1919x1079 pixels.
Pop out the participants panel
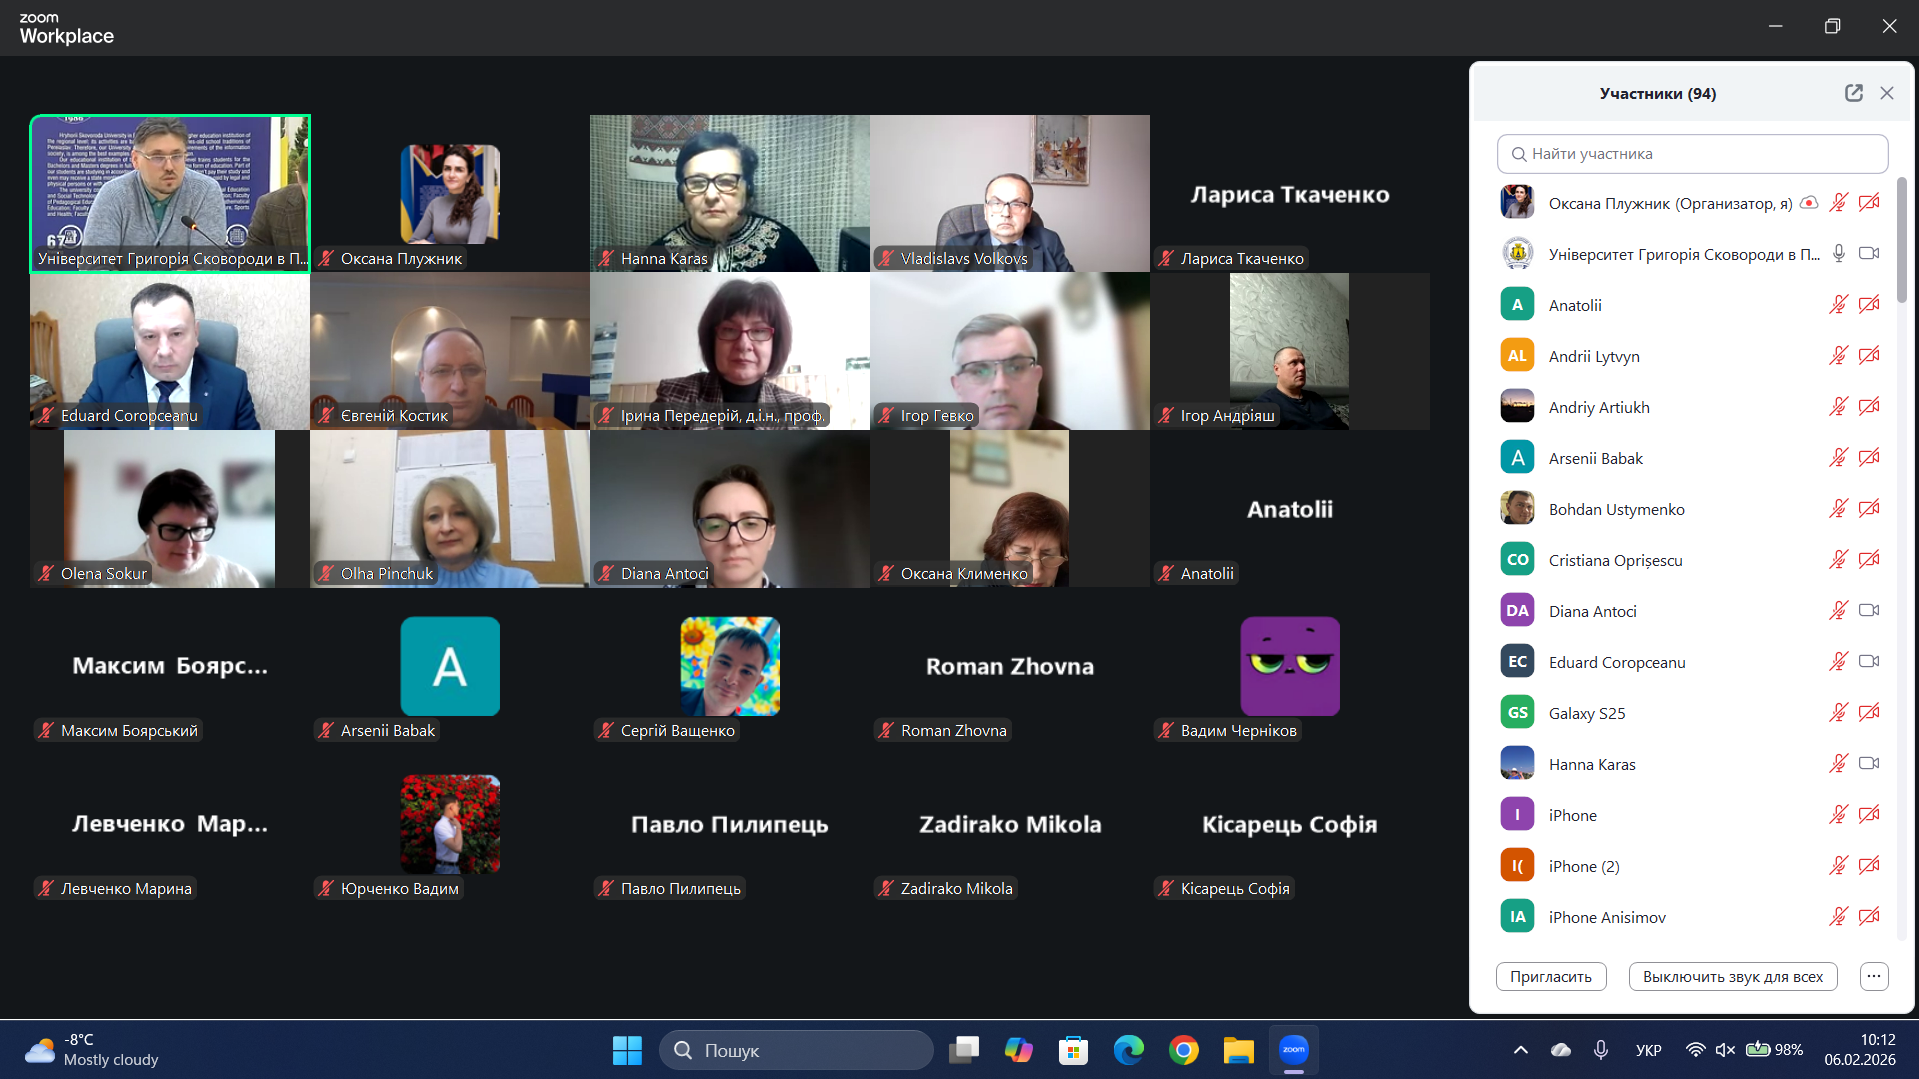click(x=1854, y=93)
